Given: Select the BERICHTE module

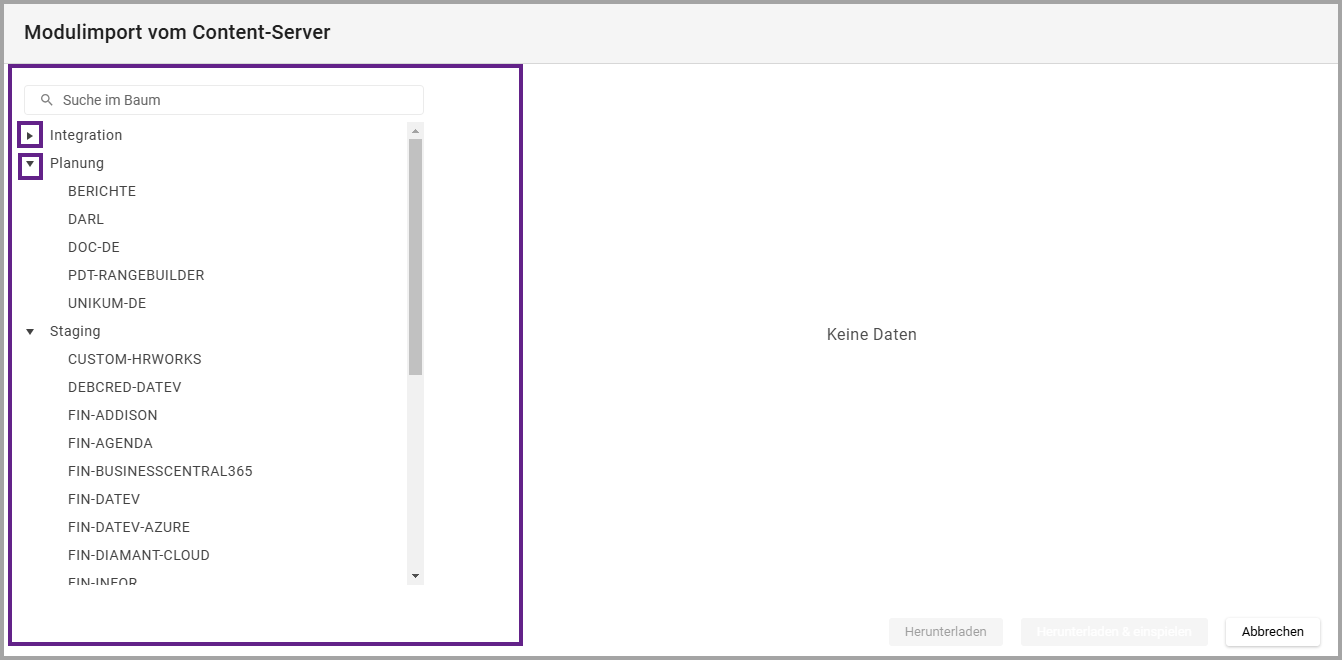Looking at the screenshot, I should click(102, 191).
